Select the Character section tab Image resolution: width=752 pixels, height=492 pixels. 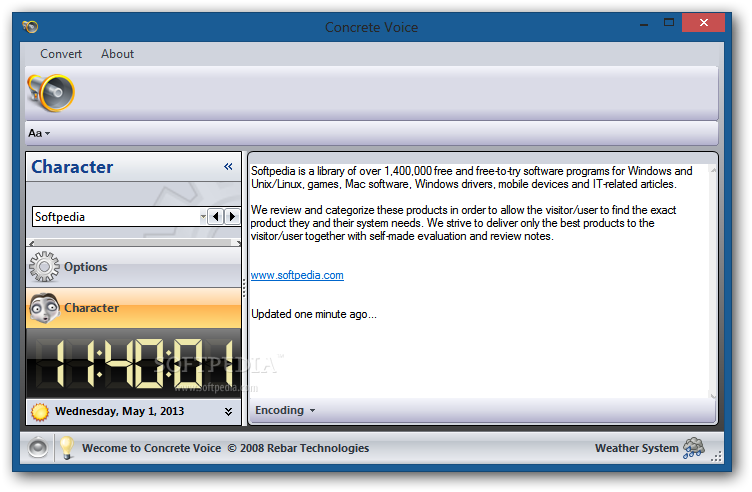(x=133, y=308)
